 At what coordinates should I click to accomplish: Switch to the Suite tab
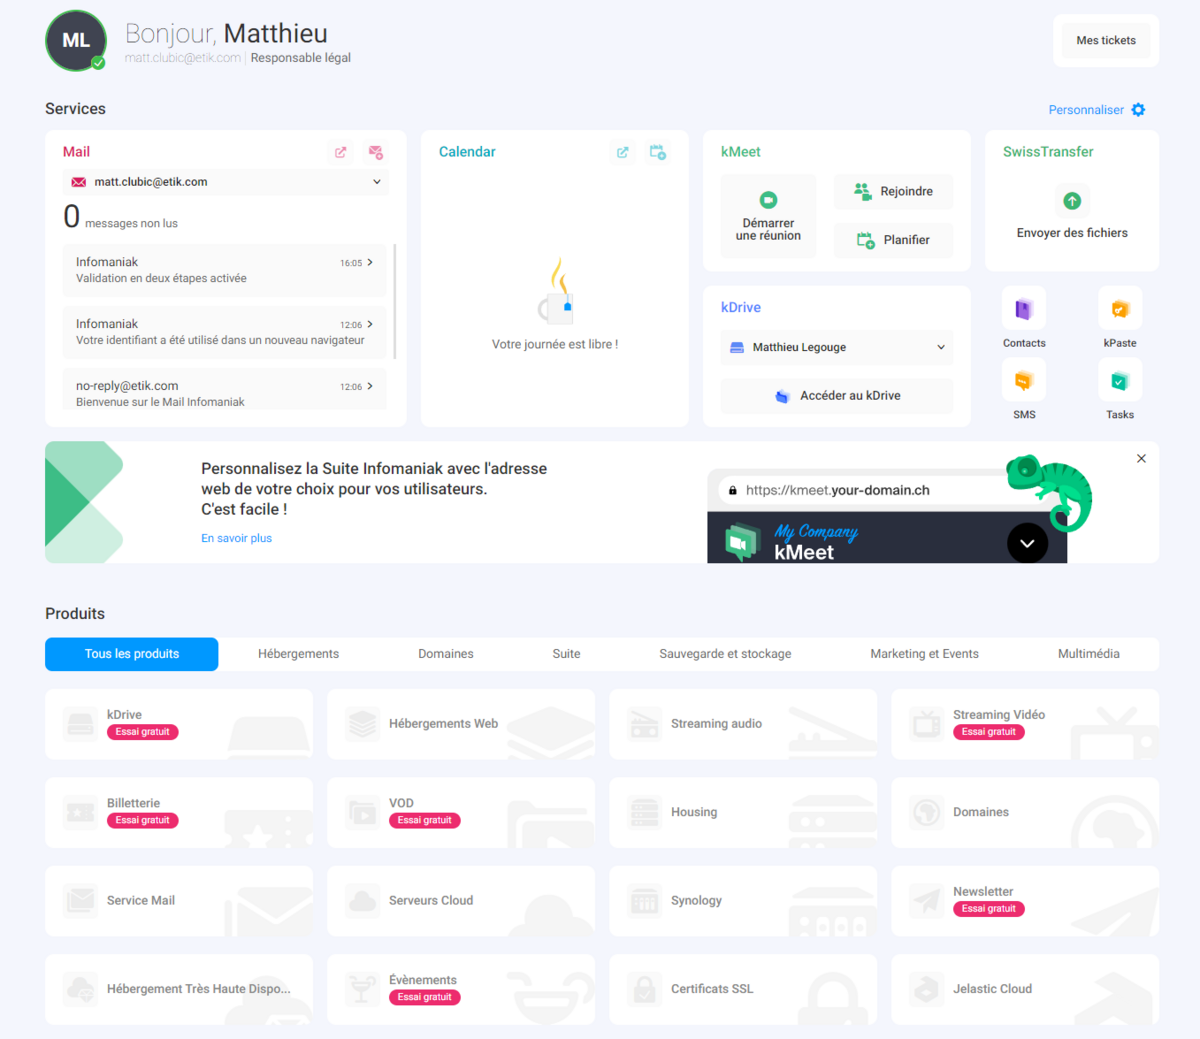point(566,654)
